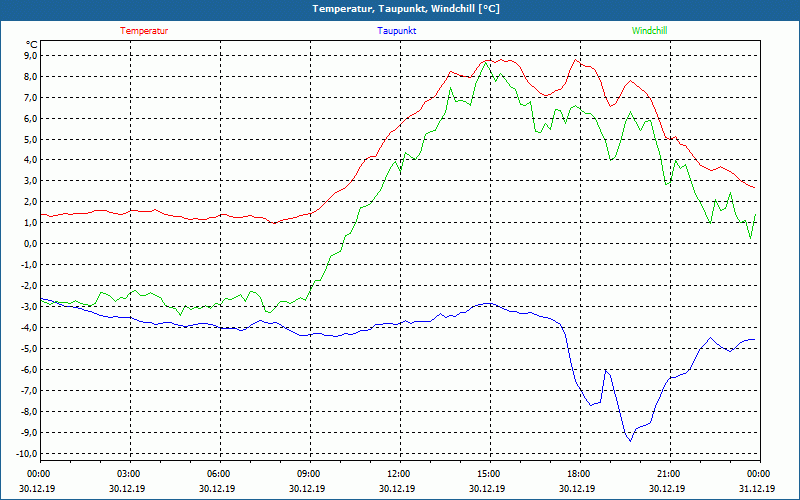This screenshot has height=500, width=800.
Task: Click the -9,0 y-axis label
Action: tap(30, 432)
